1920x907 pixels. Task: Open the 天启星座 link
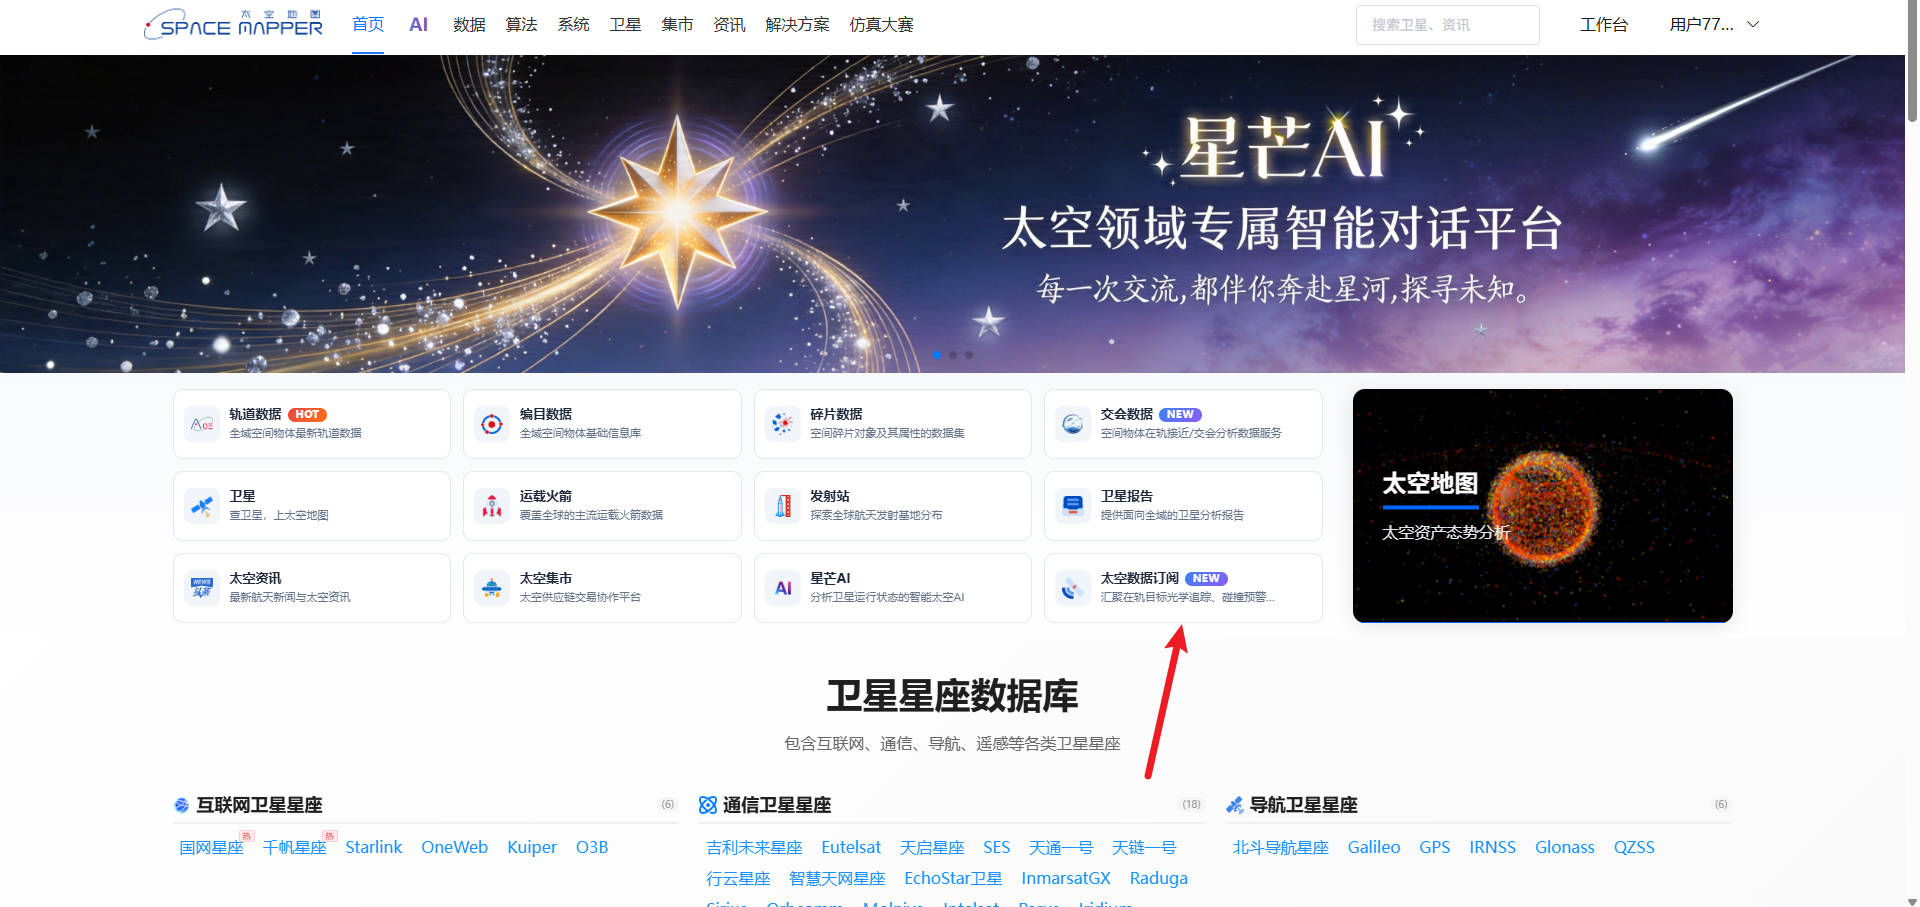pyautogui.click(x=932, y=848)
